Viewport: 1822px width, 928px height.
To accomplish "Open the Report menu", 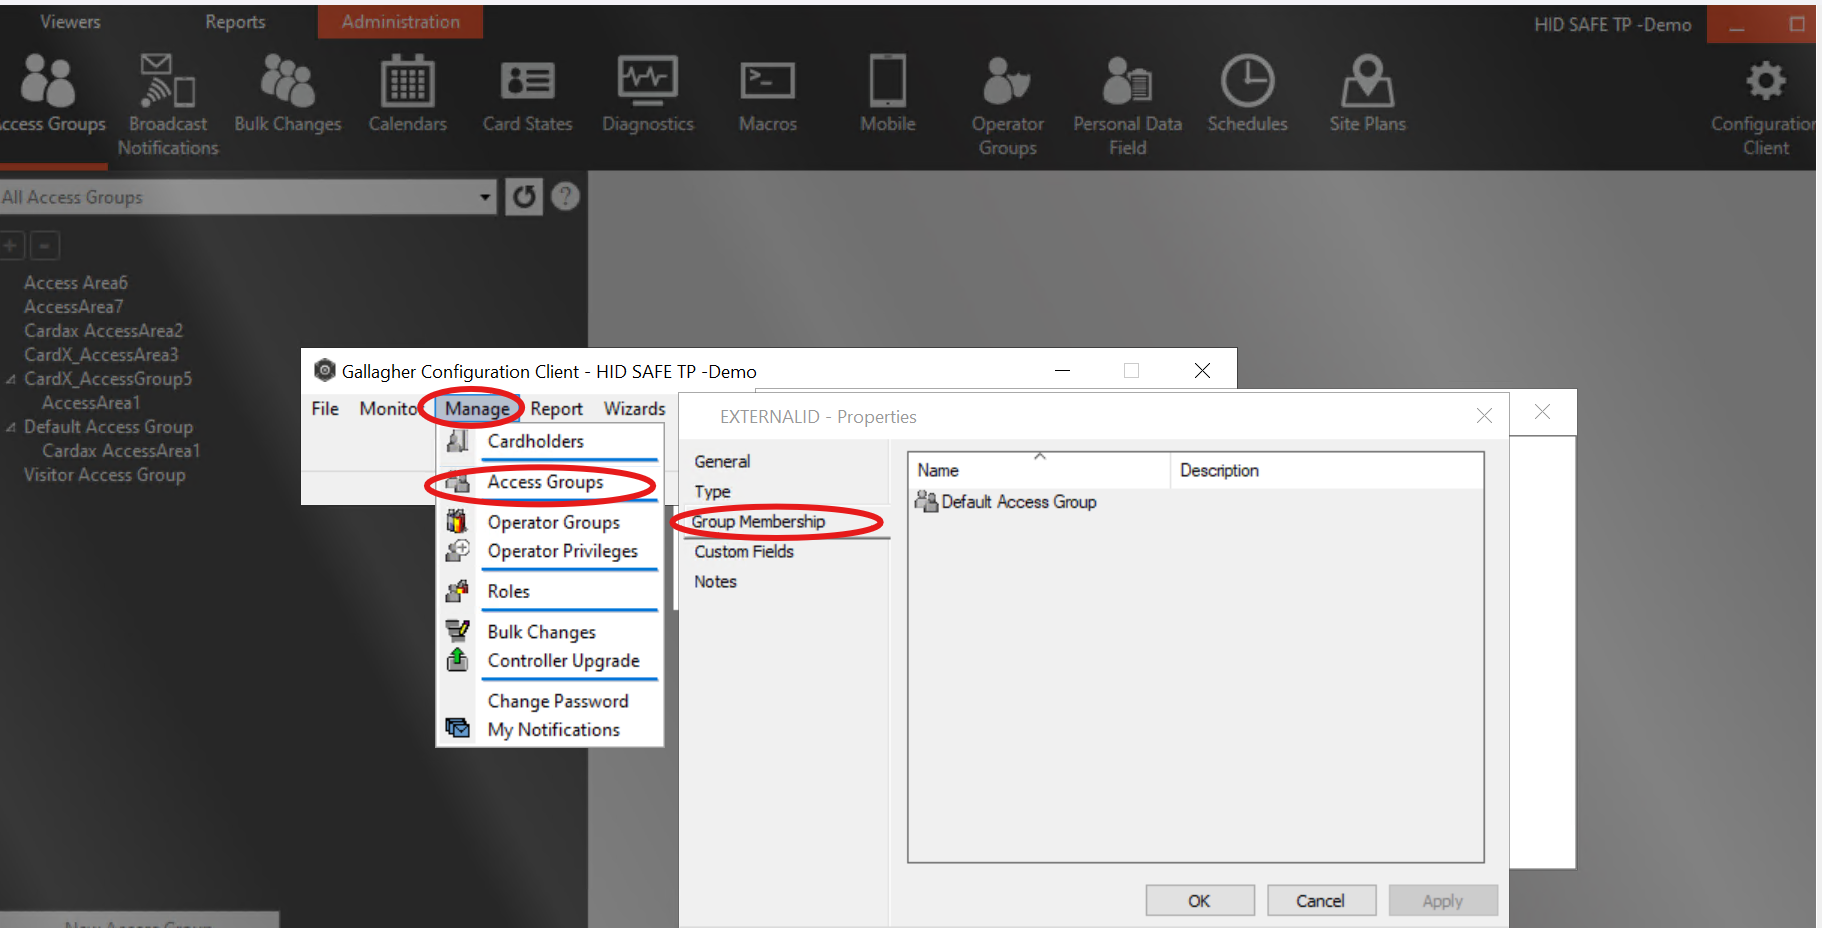I will click(556, 409).
